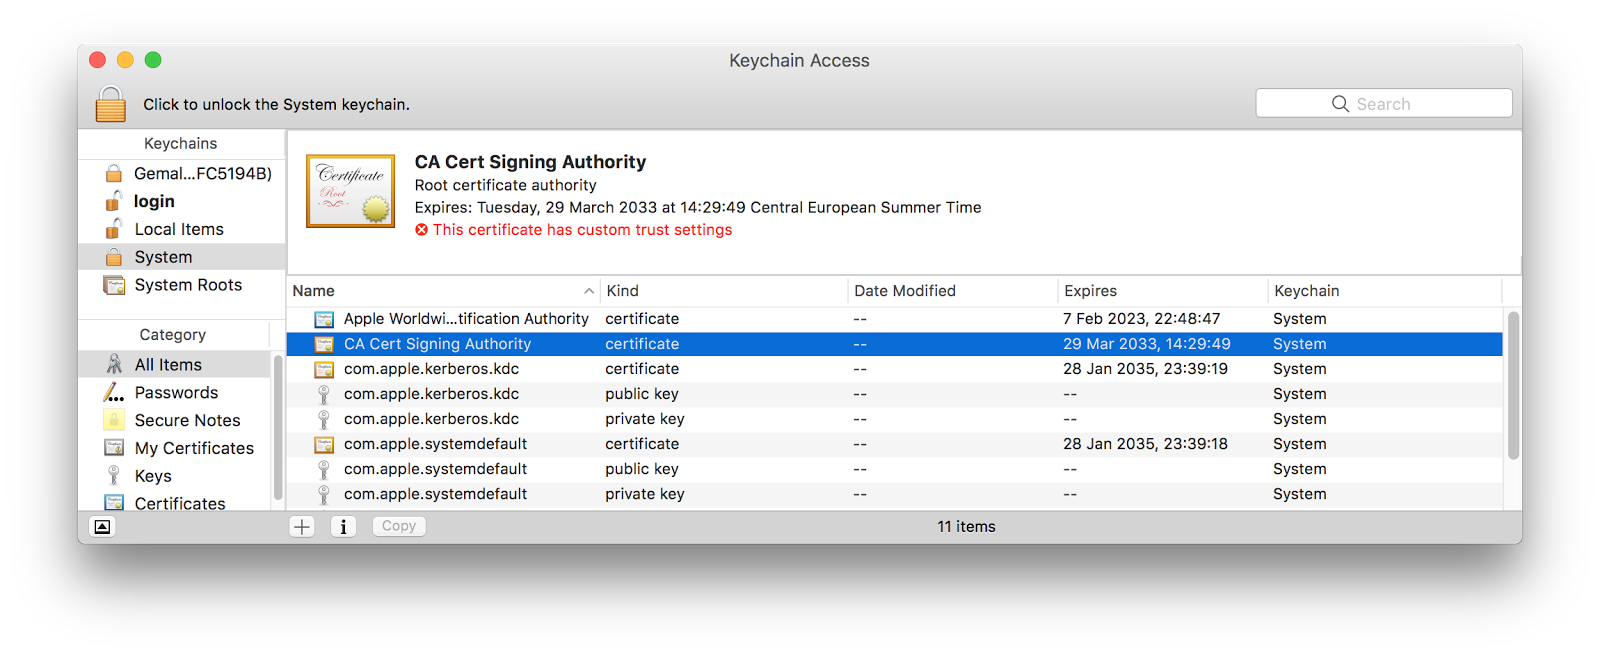Open info for selected item via i button
This screenshot has width=1600, height=655.
(343, 527)
